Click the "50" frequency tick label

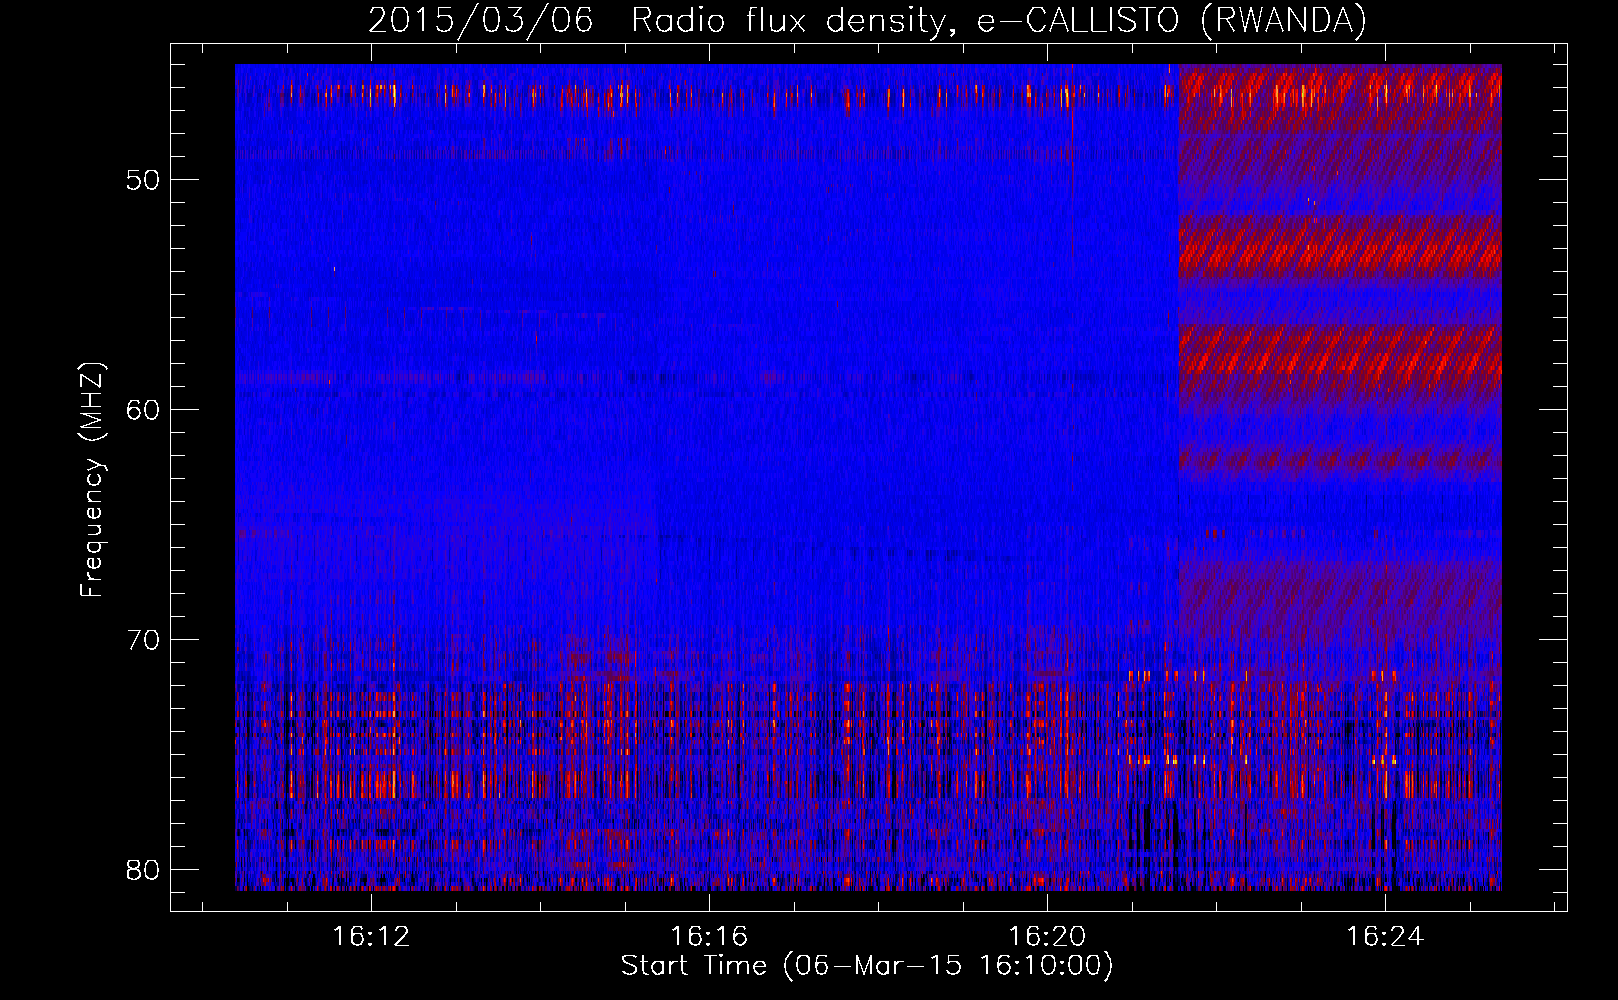tap(144, 180)
